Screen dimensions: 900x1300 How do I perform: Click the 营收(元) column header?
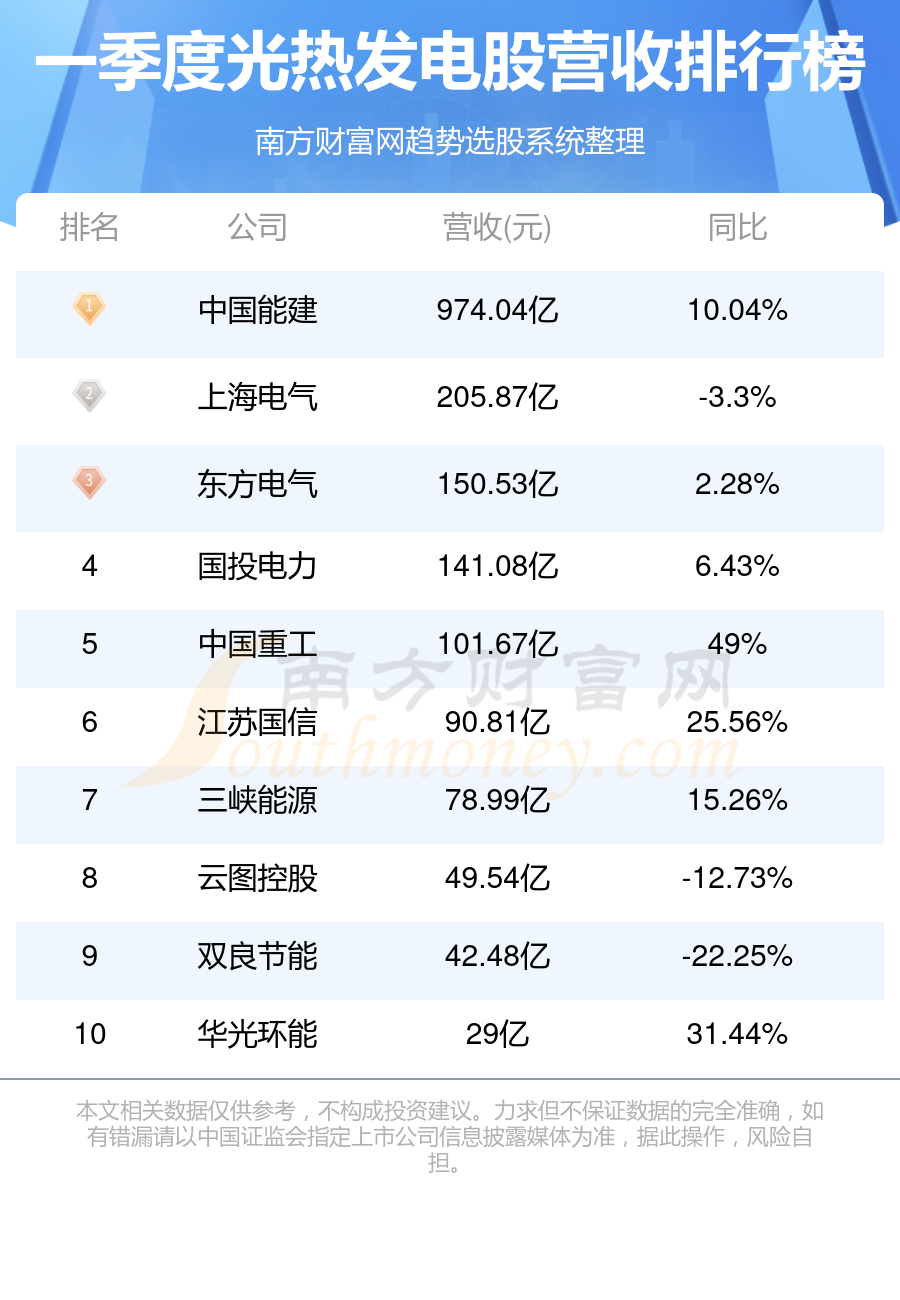pyautogui.click(x=497, y=228)
